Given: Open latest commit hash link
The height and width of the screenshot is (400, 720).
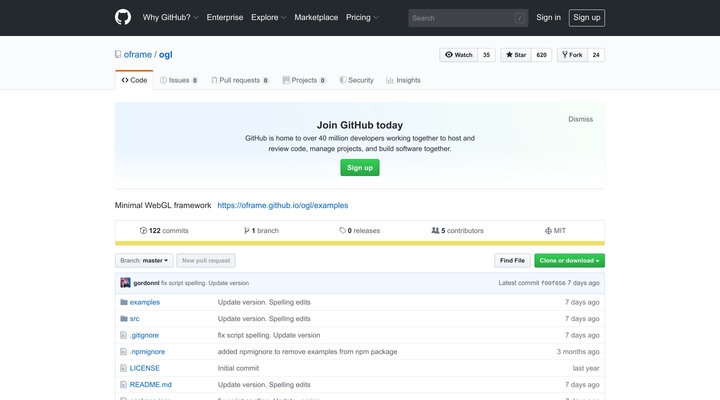Looking at the screenshot, I should (553, 283).
